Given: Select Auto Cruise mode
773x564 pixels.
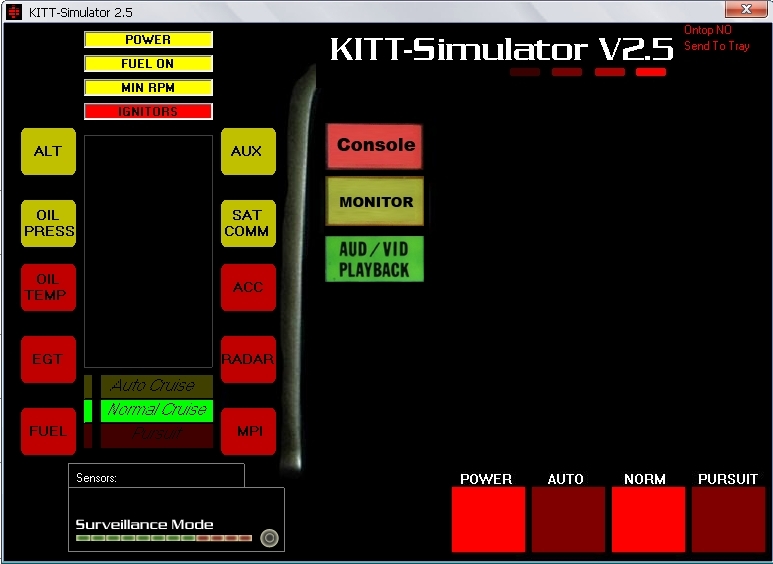Looking at the screenshot, I should pyautogui.click(x=157, y=386).
